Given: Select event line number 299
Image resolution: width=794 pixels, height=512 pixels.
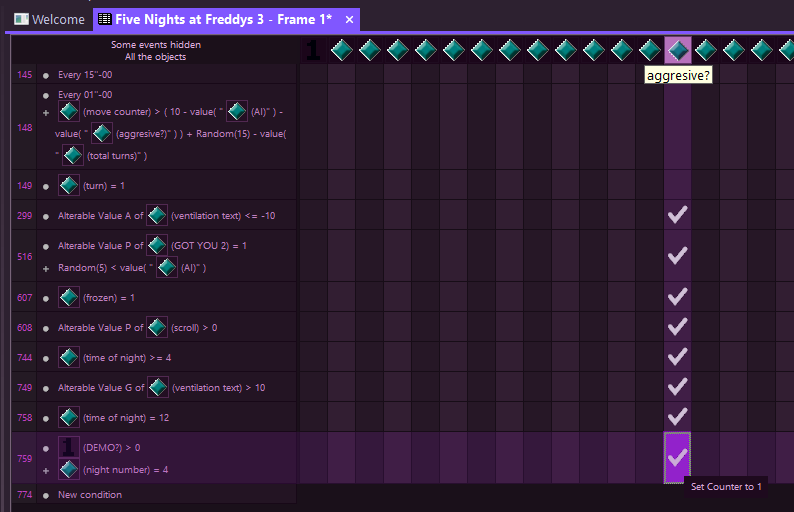Looking at the screenshot, I should click(x=24, y=215).
